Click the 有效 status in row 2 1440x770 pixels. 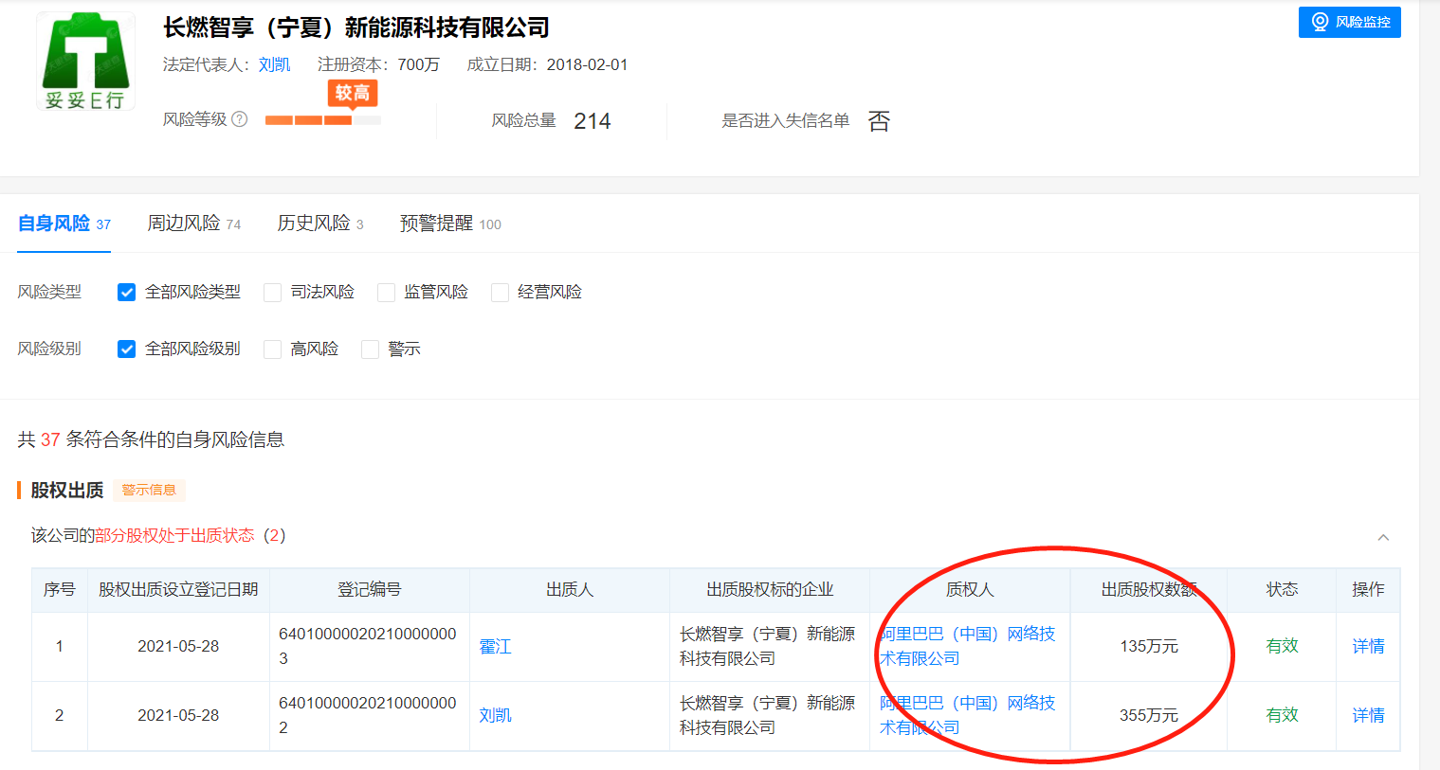1282,715
